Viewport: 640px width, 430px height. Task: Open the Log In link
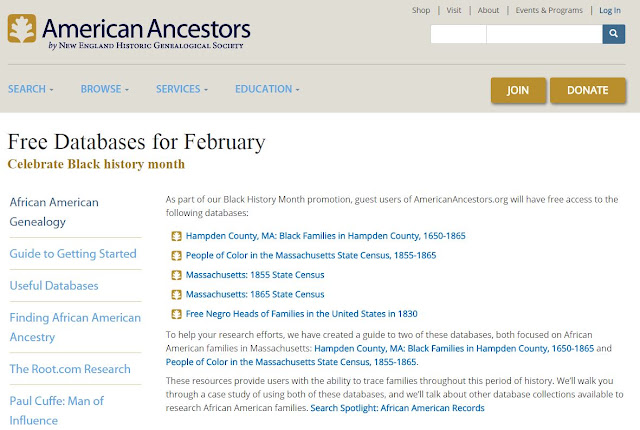click(610, 10)
